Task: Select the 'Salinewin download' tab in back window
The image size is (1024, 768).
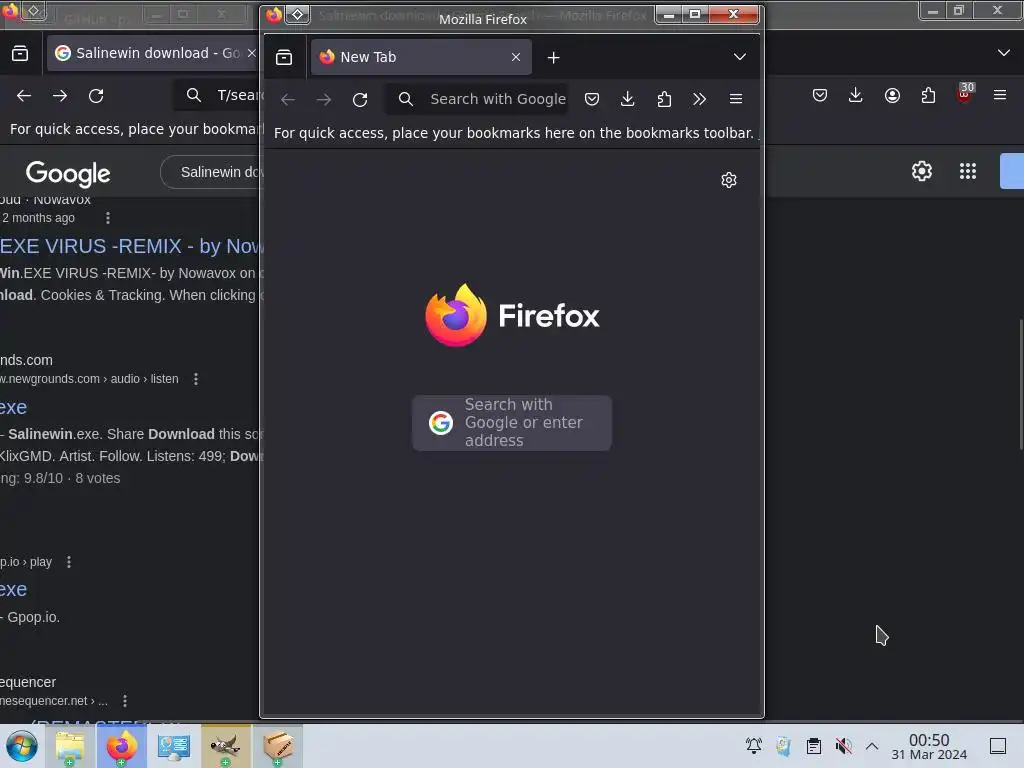Action: click(x=155, y=53)
